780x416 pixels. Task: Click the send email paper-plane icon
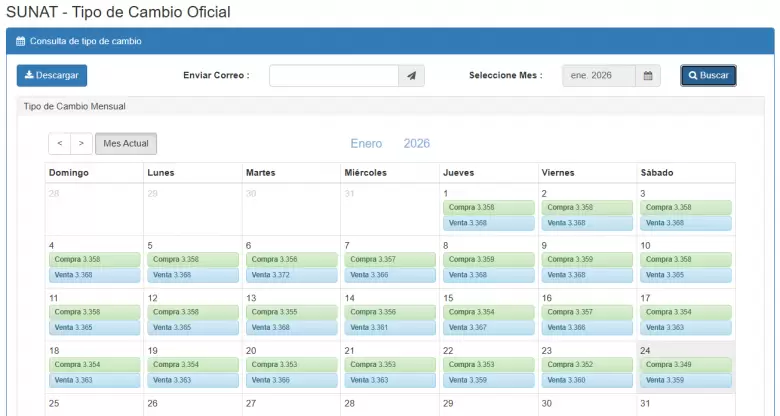click(412, 76)
